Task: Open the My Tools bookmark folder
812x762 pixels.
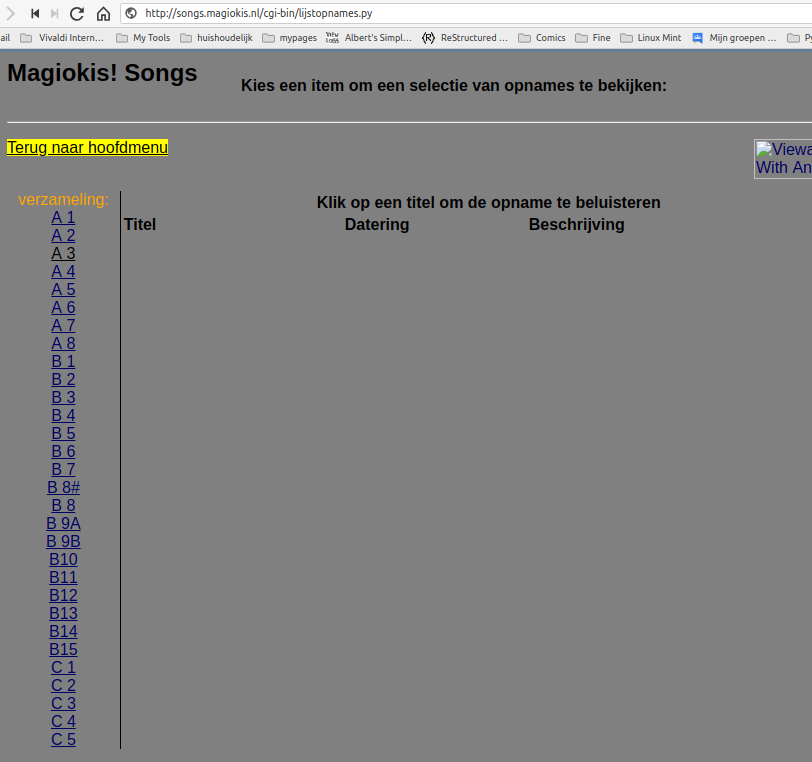Action: click(143, 38)
